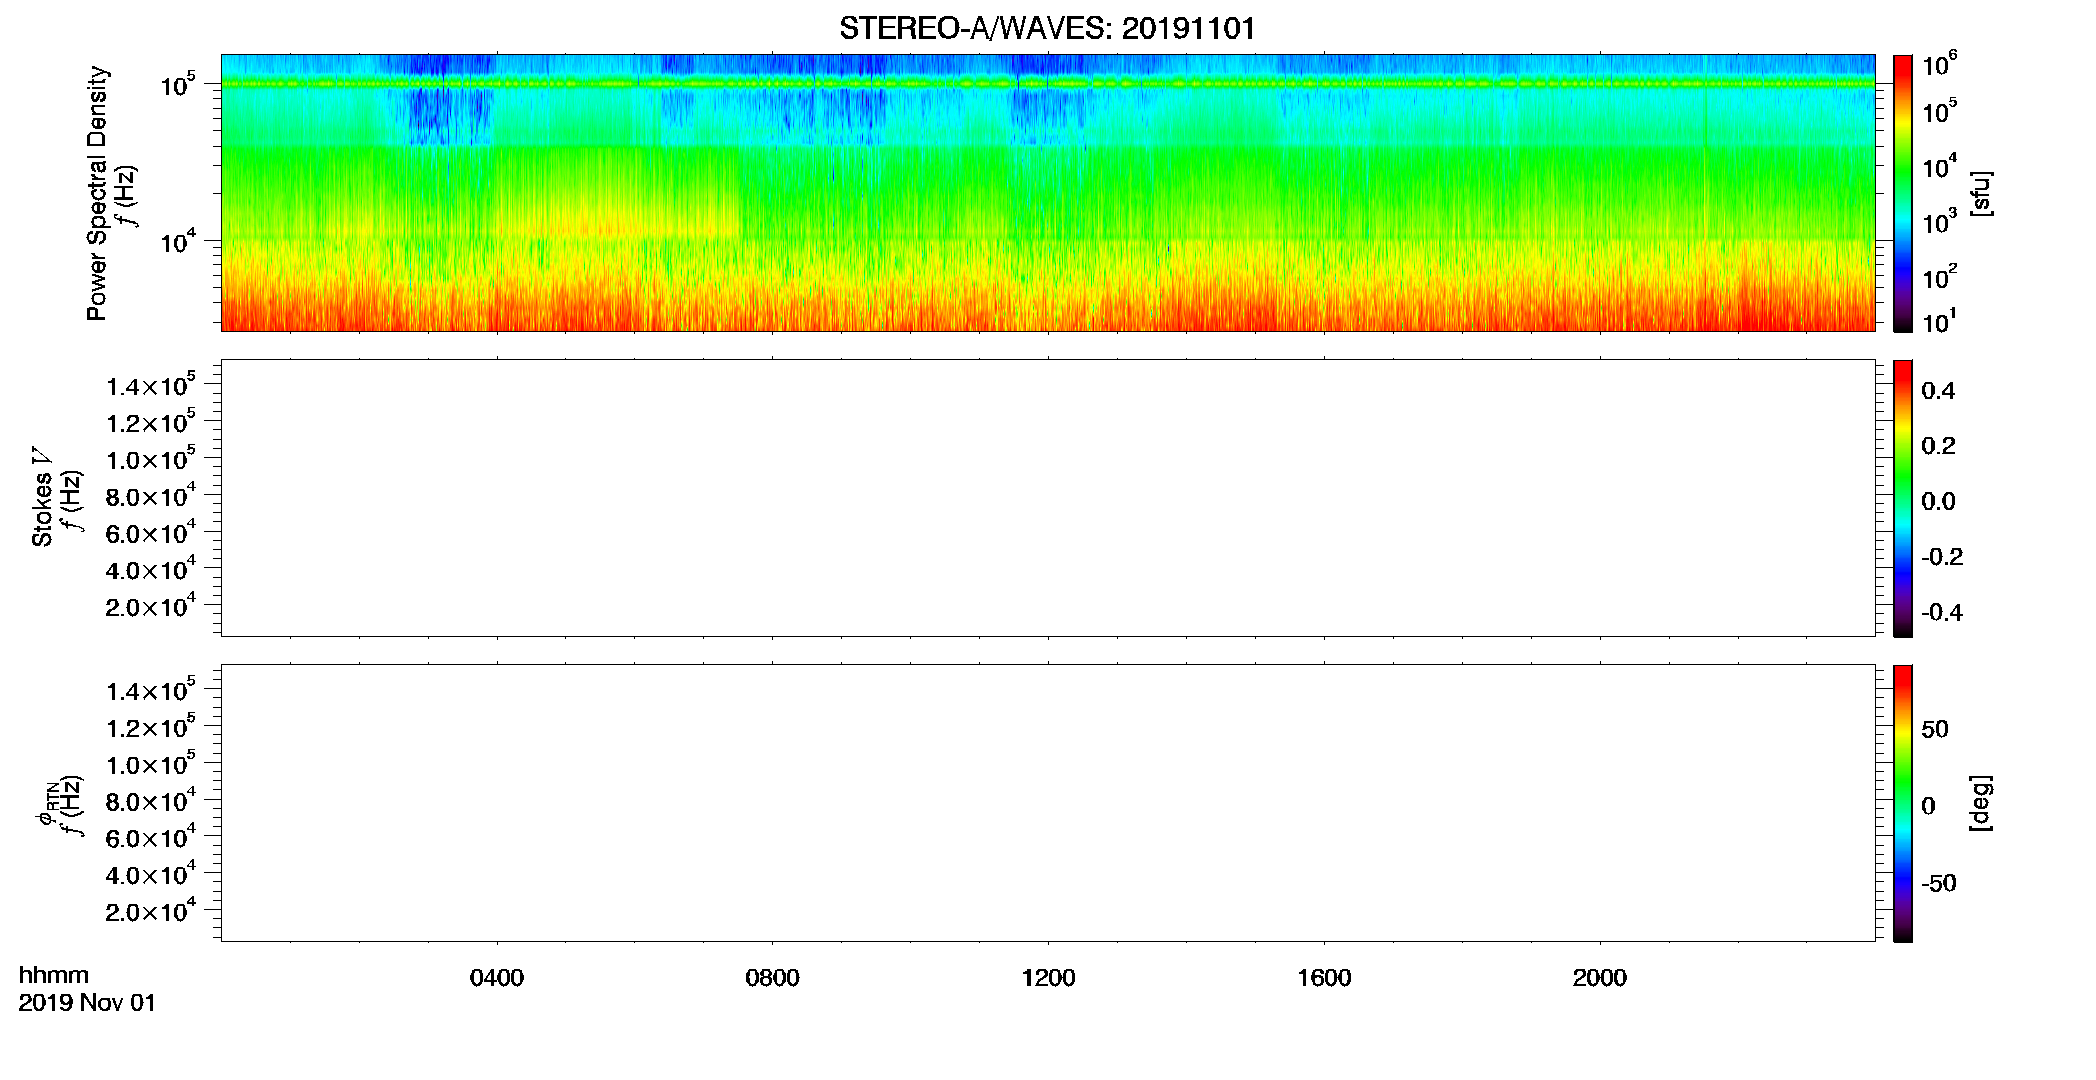Click the degrees angle colorbar
Image resolution: width=2096 pixels, height=1080 pixels.
point(1903,803)
